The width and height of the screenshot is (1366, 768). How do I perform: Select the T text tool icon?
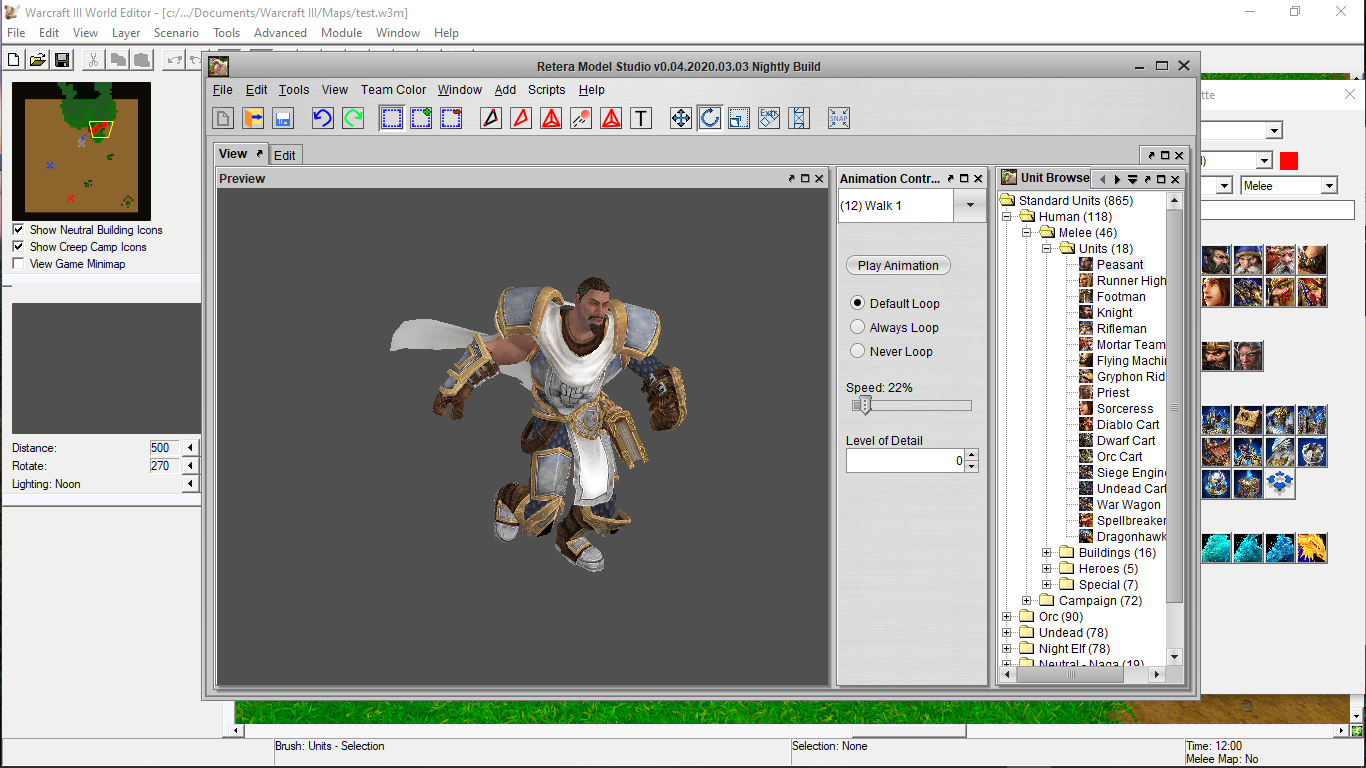[x=641, y=118]
